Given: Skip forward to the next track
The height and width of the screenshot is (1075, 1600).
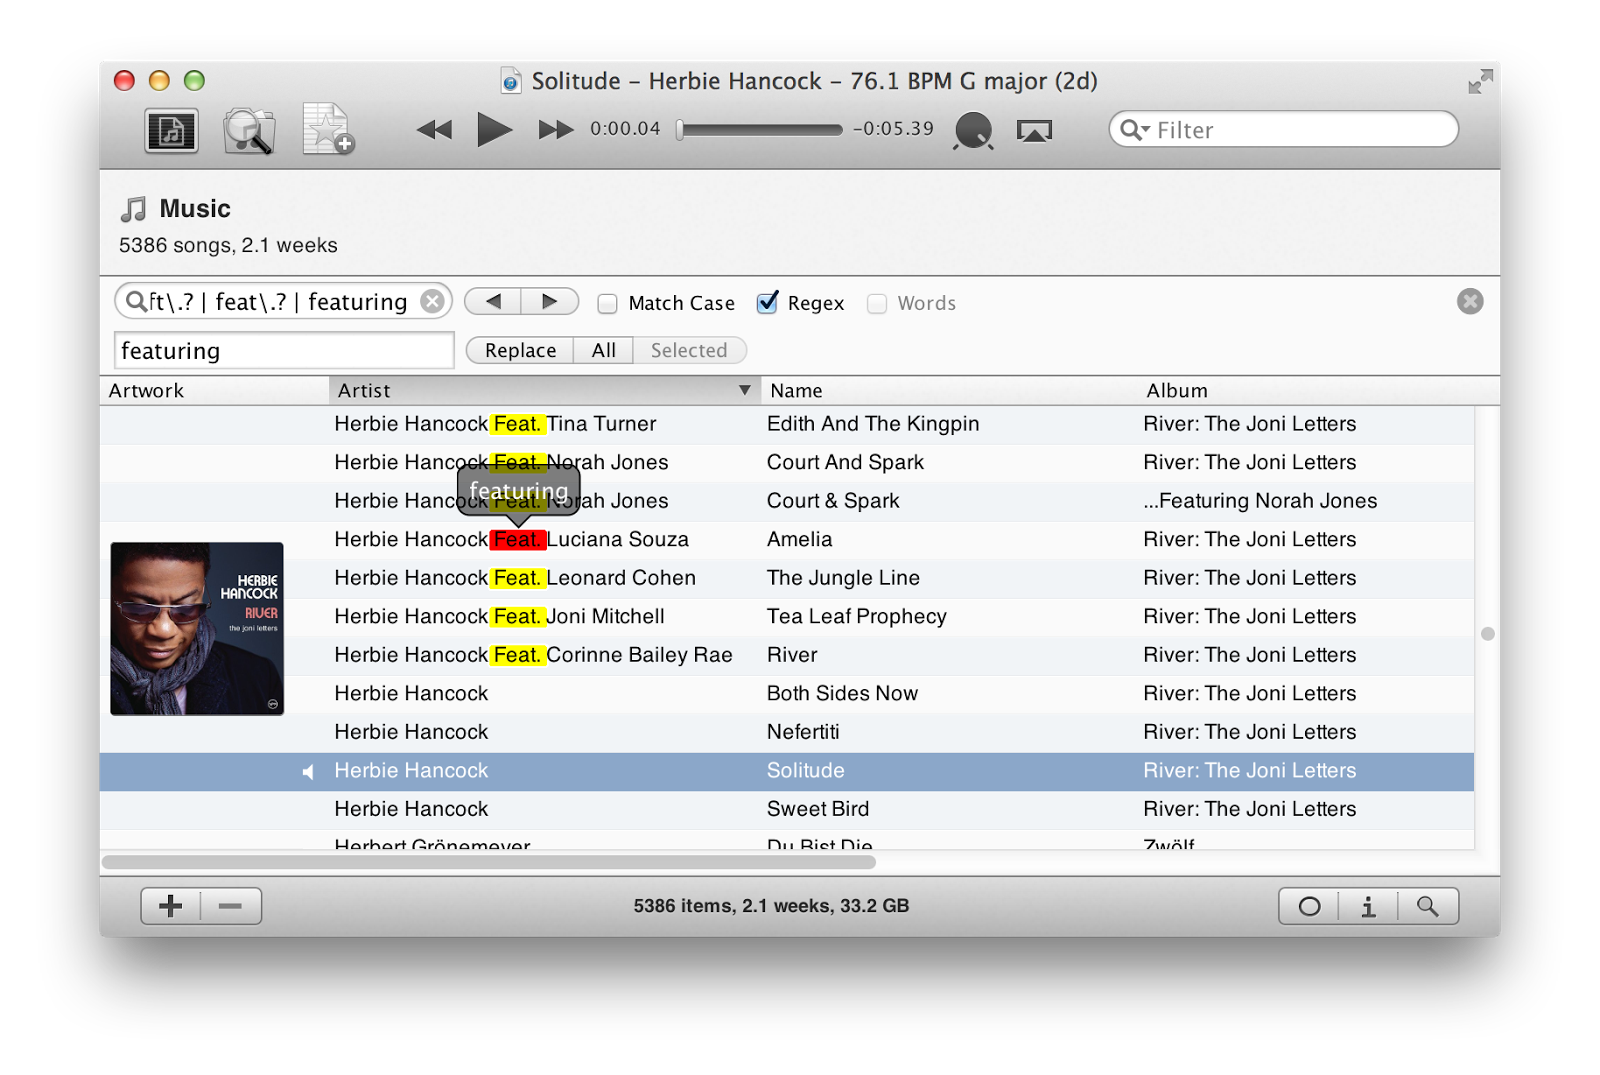Looking at the screenshot, I should coord(556,130).
